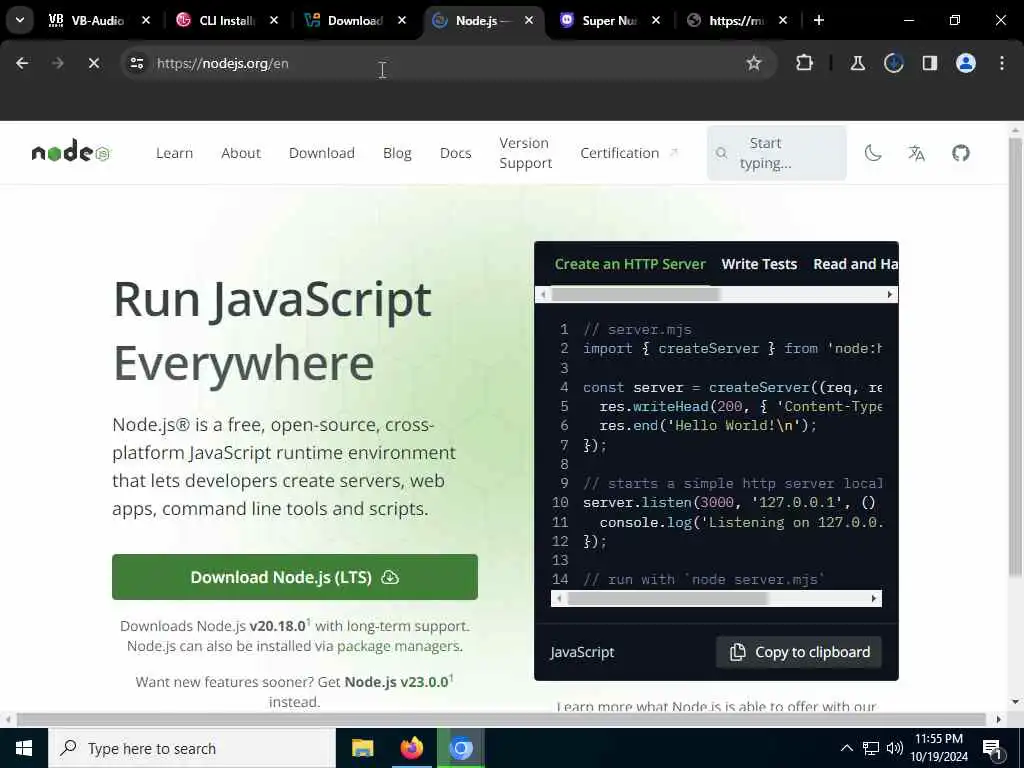Screen dimensions: 1024x768
Task: Open the About nav item
Action: (x=241, y=153)
